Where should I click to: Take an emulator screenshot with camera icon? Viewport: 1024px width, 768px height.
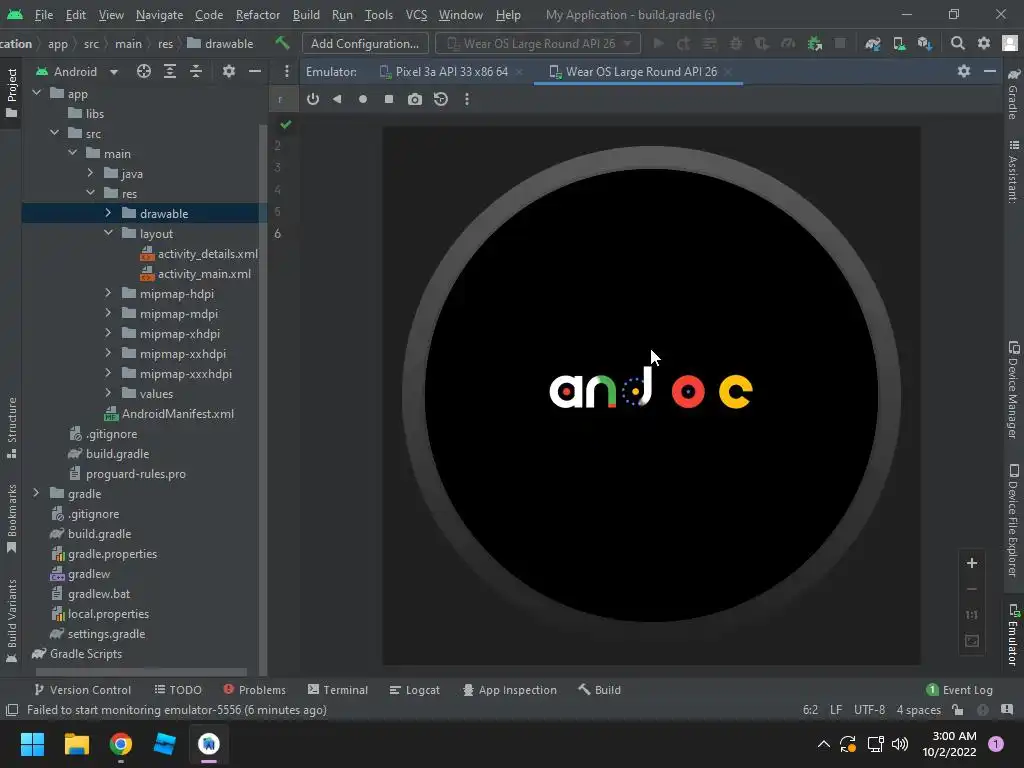pyautogui.click(x=415, y=99)
